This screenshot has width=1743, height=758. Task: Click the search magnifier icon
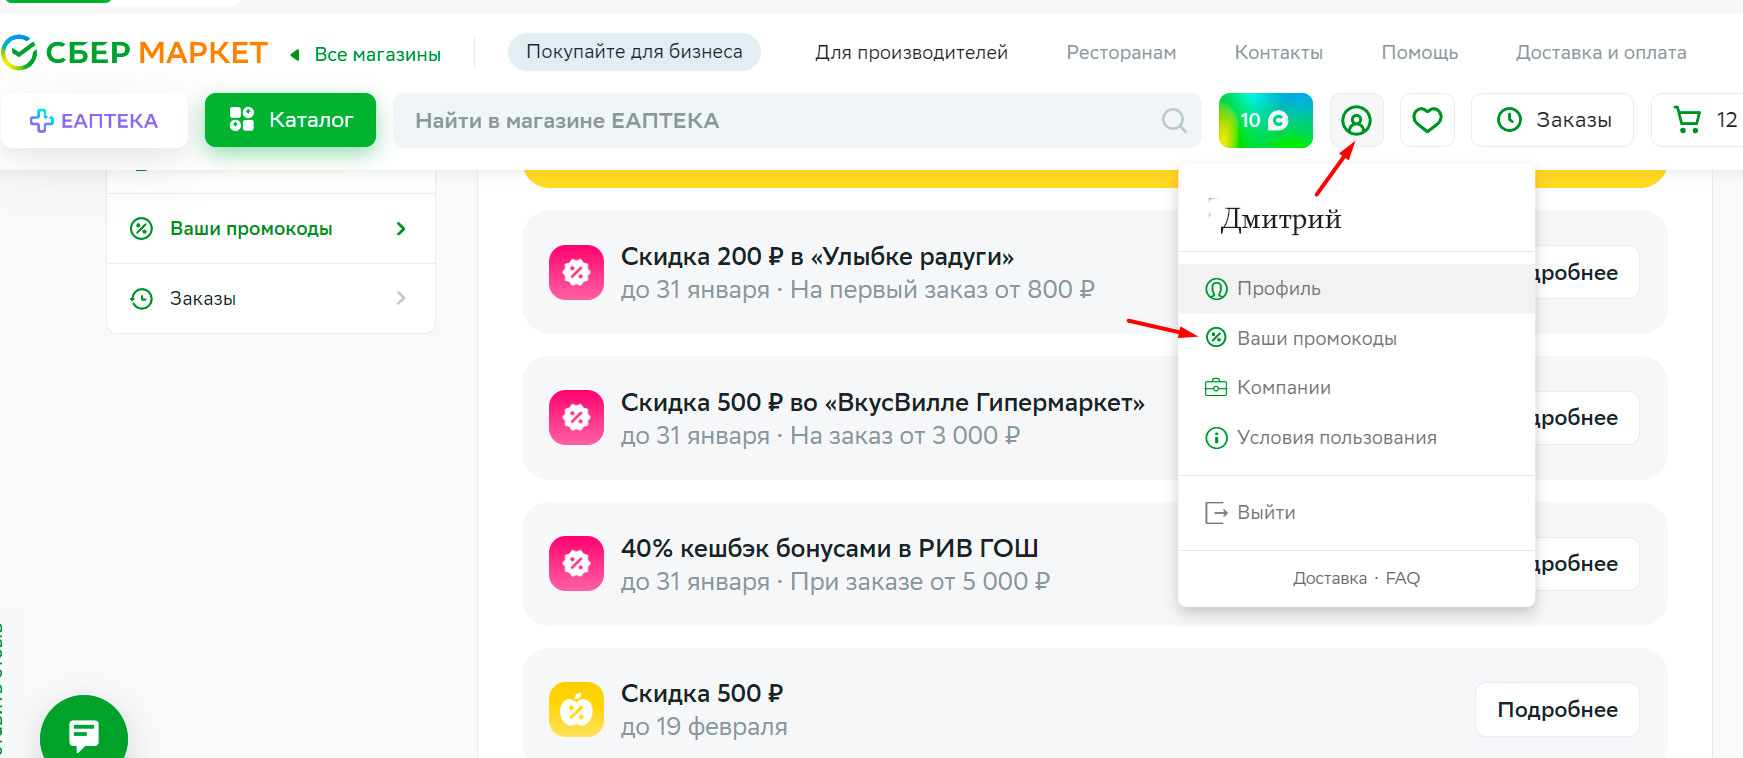1174,121
